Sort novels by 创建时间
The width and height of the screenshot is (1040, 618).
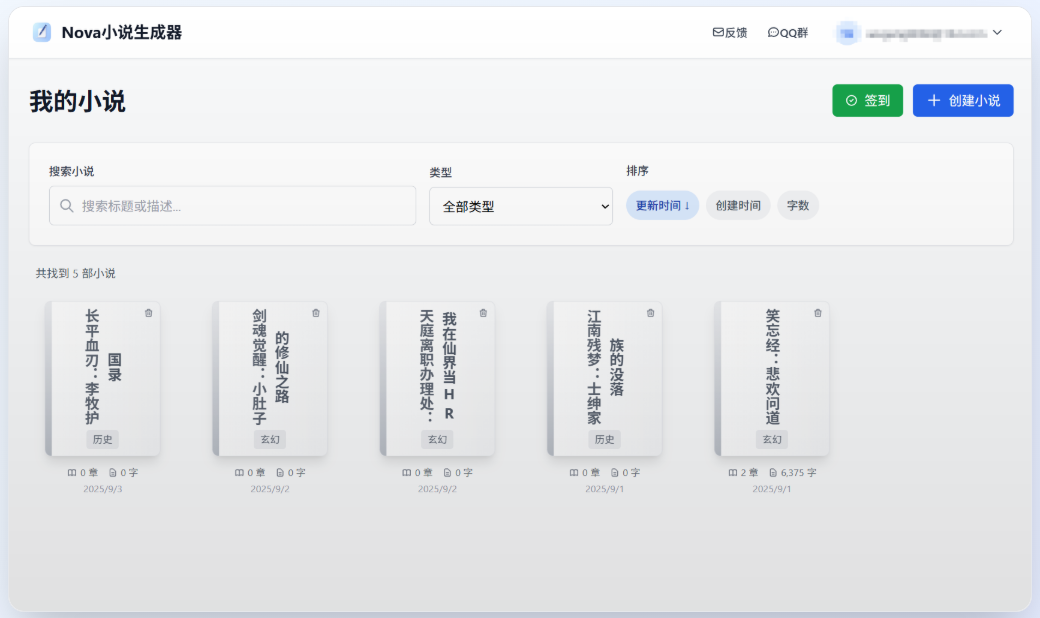click(x=738, y=206)
